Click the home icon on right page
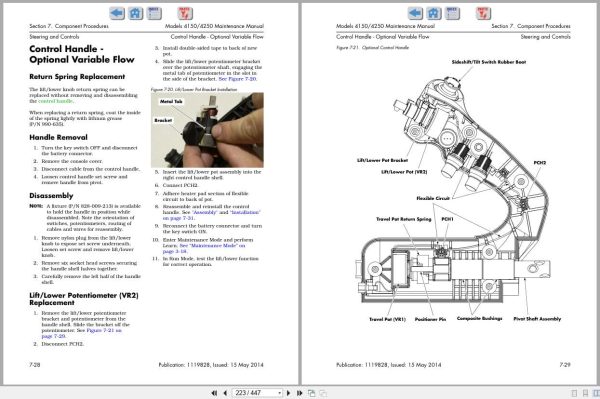Viewport: 600px width, 399px height. [x=434, y=13]
